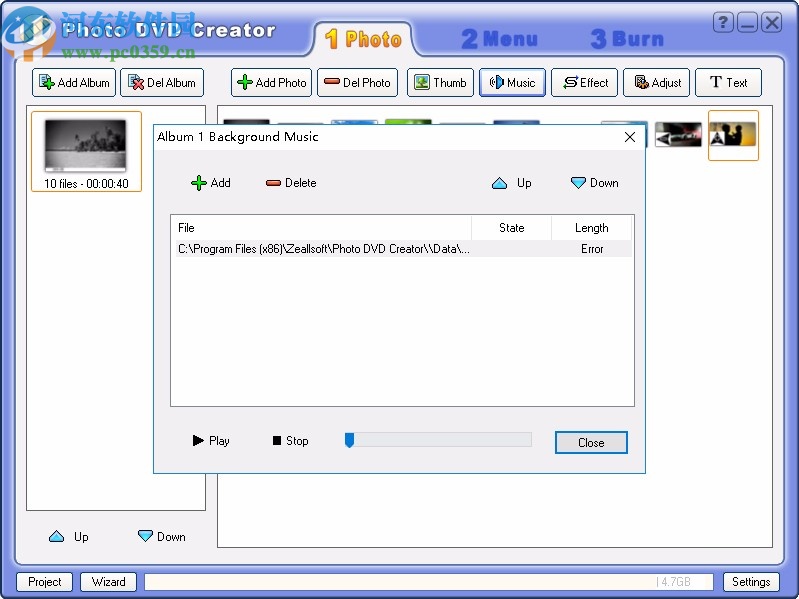The height and width of the screenshot is (599, 799).
Task: Open the Thumb tool
Action: click(x=440, y=83)
